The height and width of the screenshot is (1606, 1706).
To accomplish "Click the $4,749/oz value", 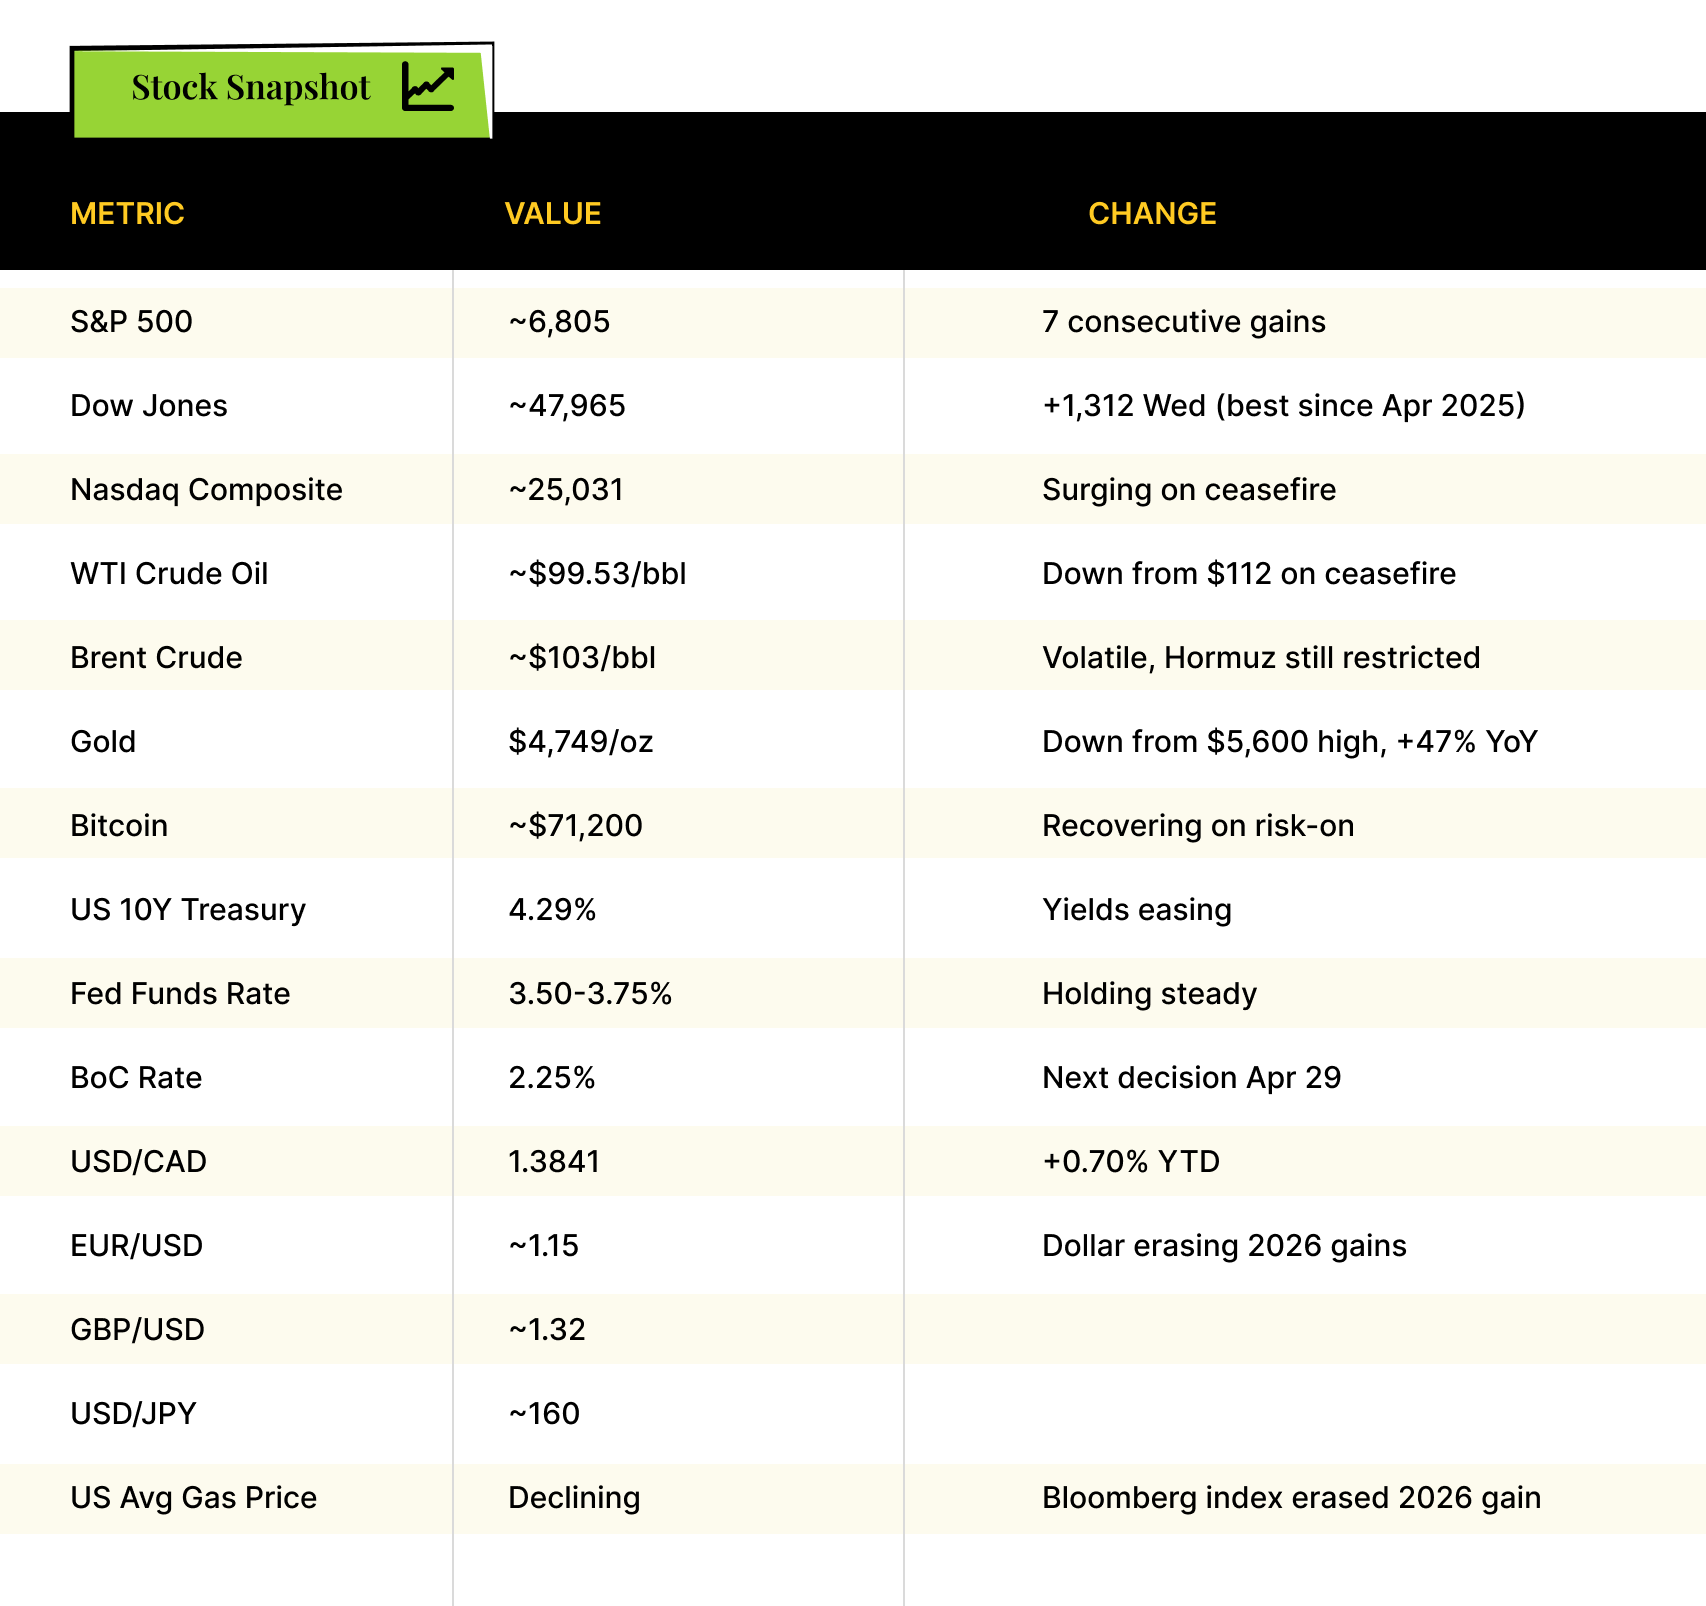I will [581, 742].
